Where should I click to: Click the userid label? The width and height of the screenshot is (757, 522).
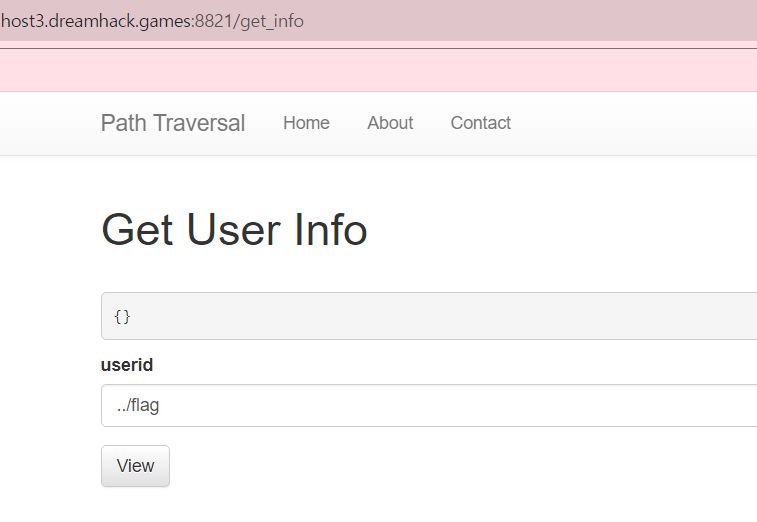coord(127,365)
